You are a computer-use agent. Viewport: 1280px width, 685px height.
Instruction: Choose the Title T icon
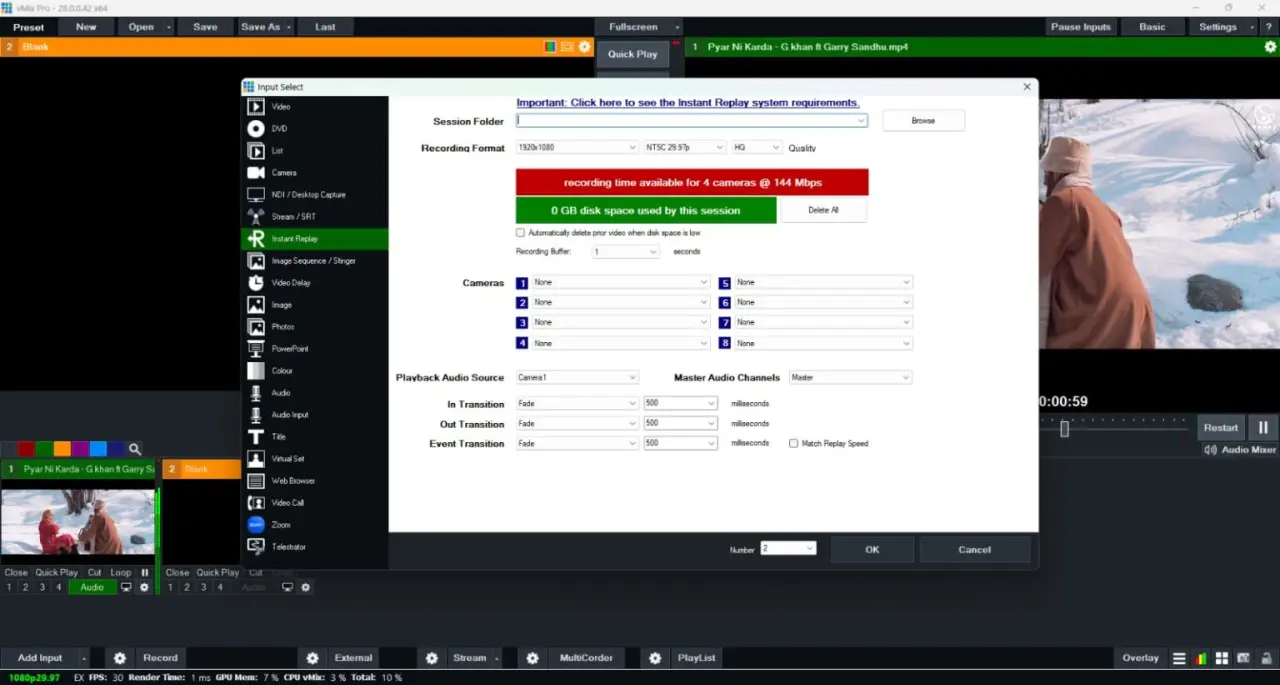click(256, 436)
